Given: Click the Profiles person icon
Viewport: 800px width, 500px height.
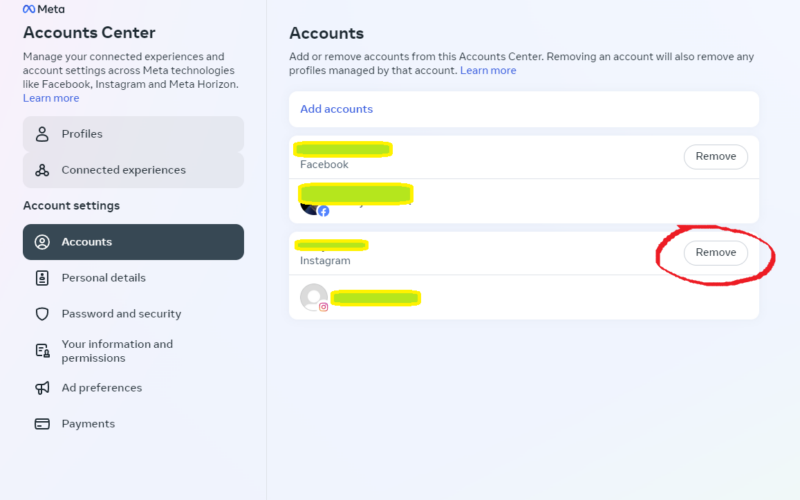Looking at the screenshot, I should pos(42,134).
